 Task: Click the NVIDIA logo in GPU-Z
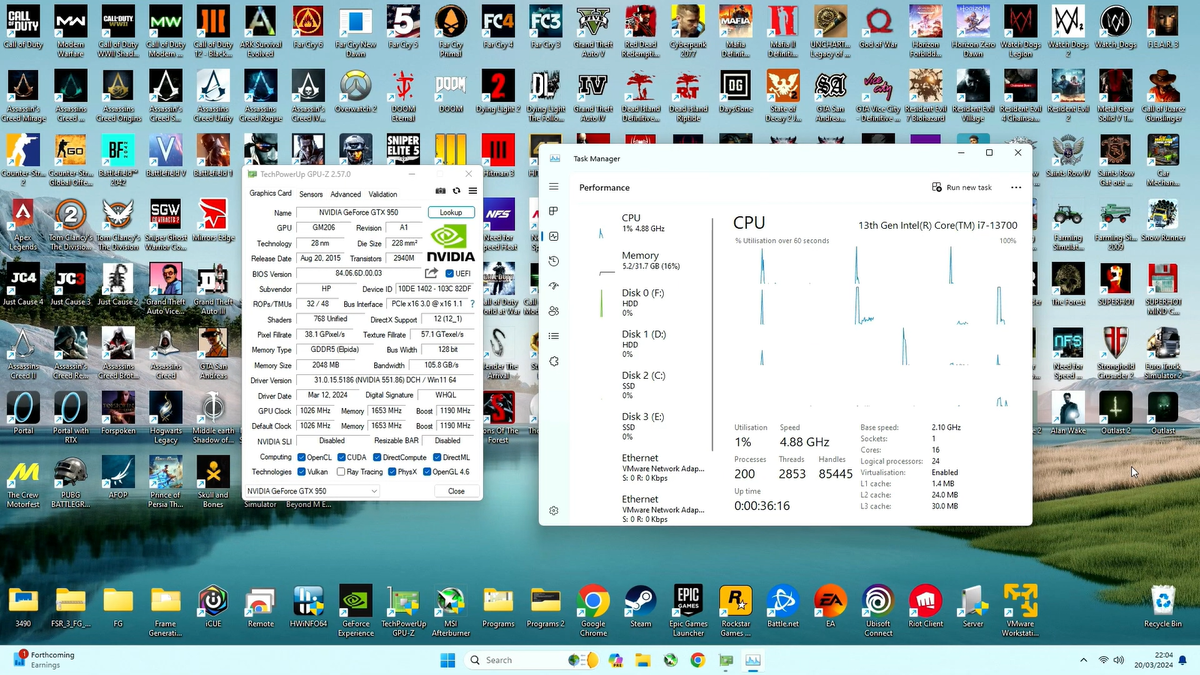pos(450,243)
